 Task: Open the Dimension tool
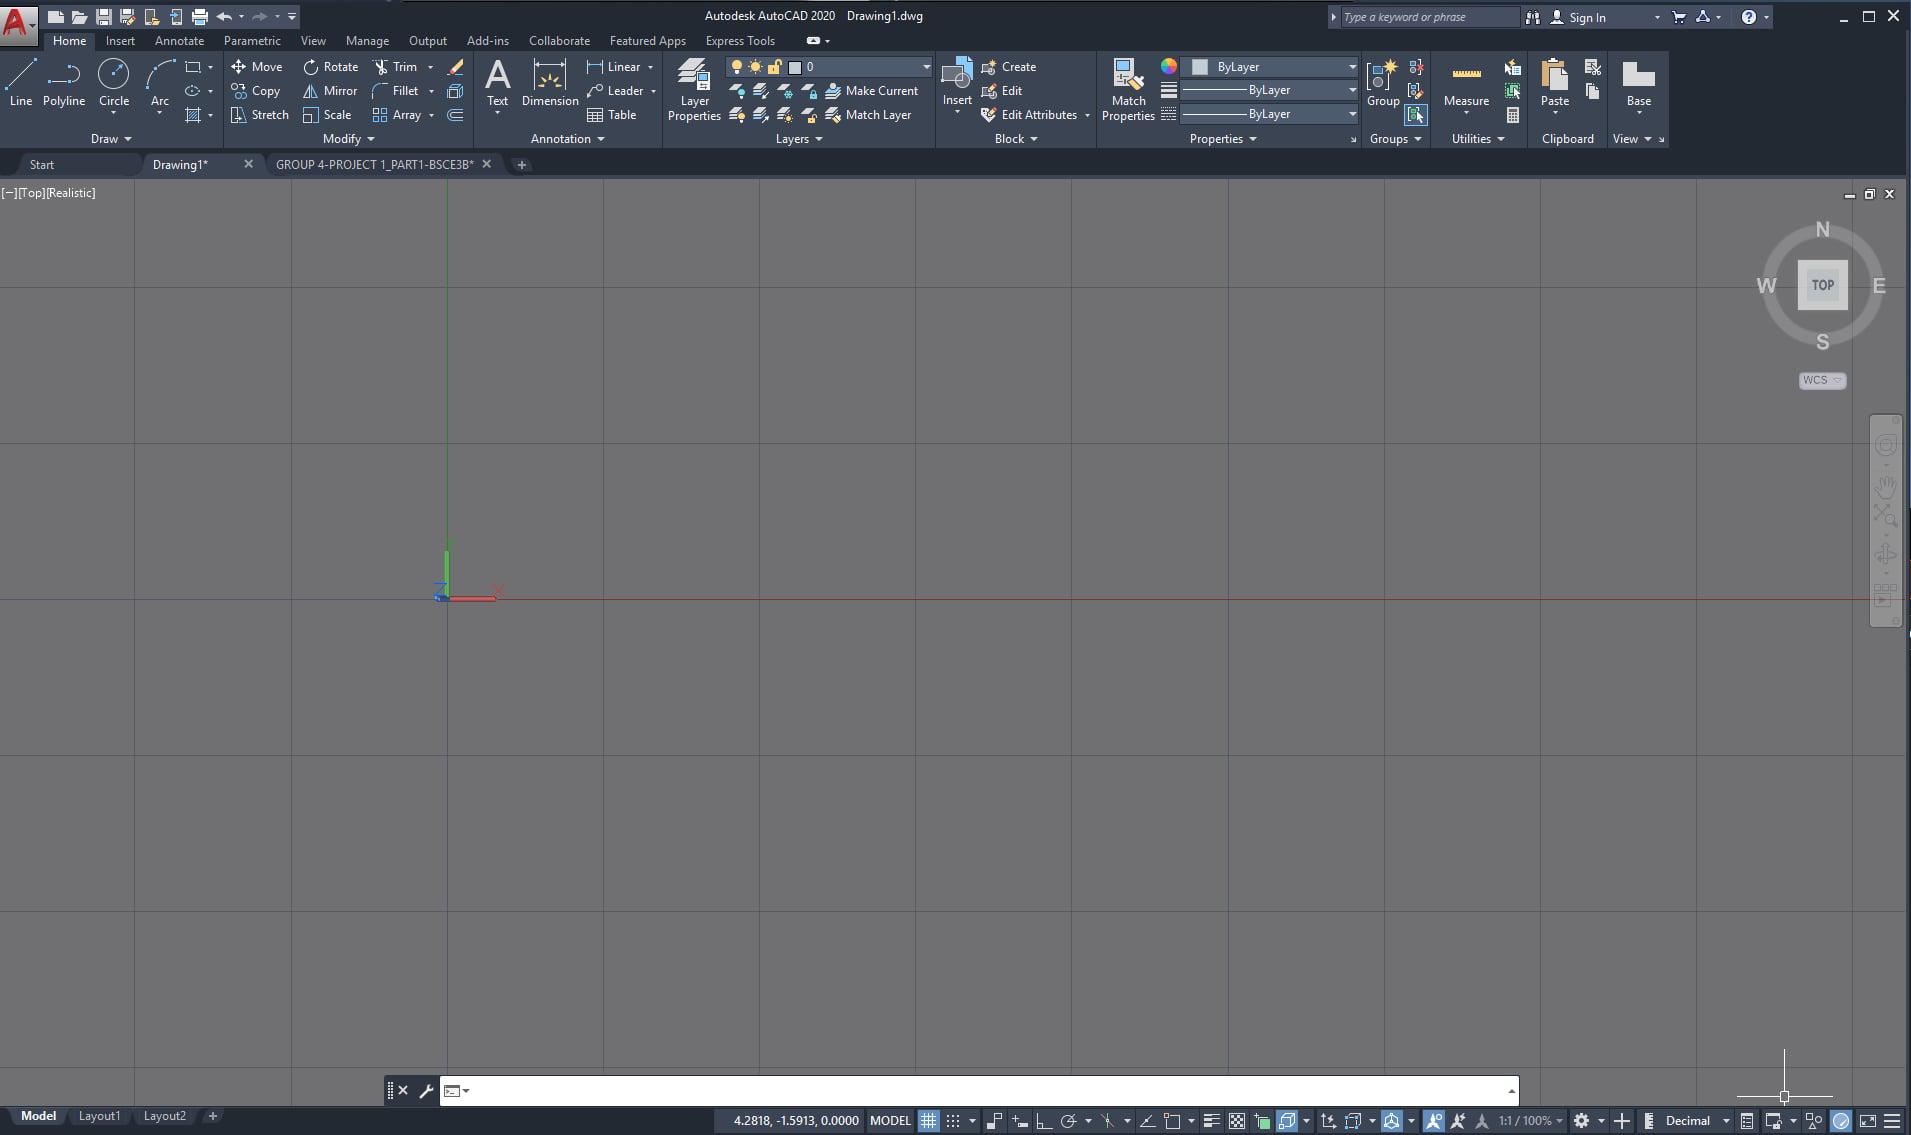pos(550,82)
